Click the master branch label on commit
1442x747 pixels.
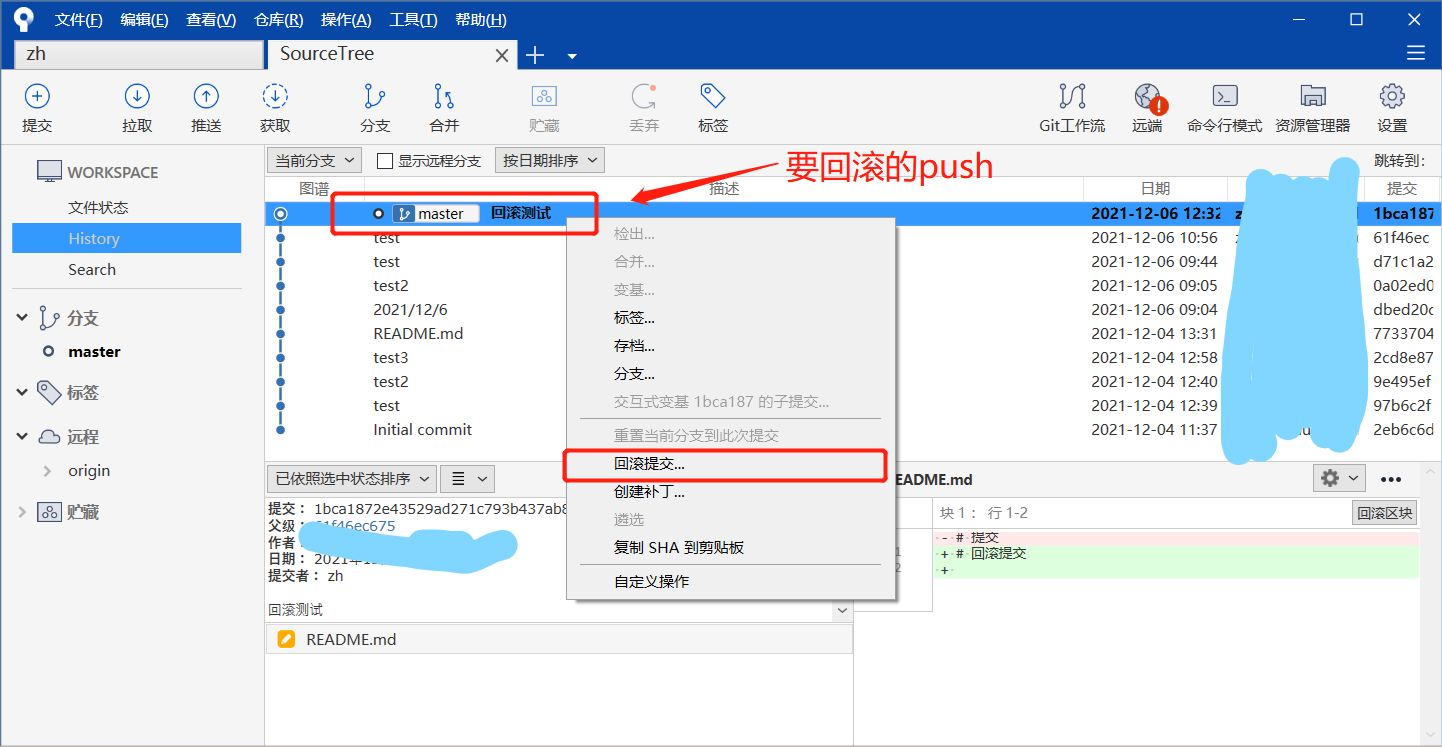click(435, 213)
